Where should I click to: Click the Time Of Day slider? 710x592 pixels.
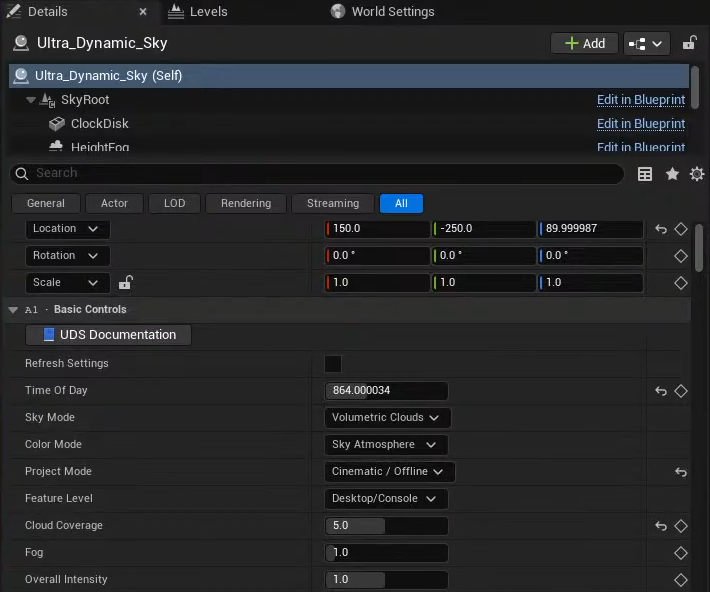[x=386, y=391]
